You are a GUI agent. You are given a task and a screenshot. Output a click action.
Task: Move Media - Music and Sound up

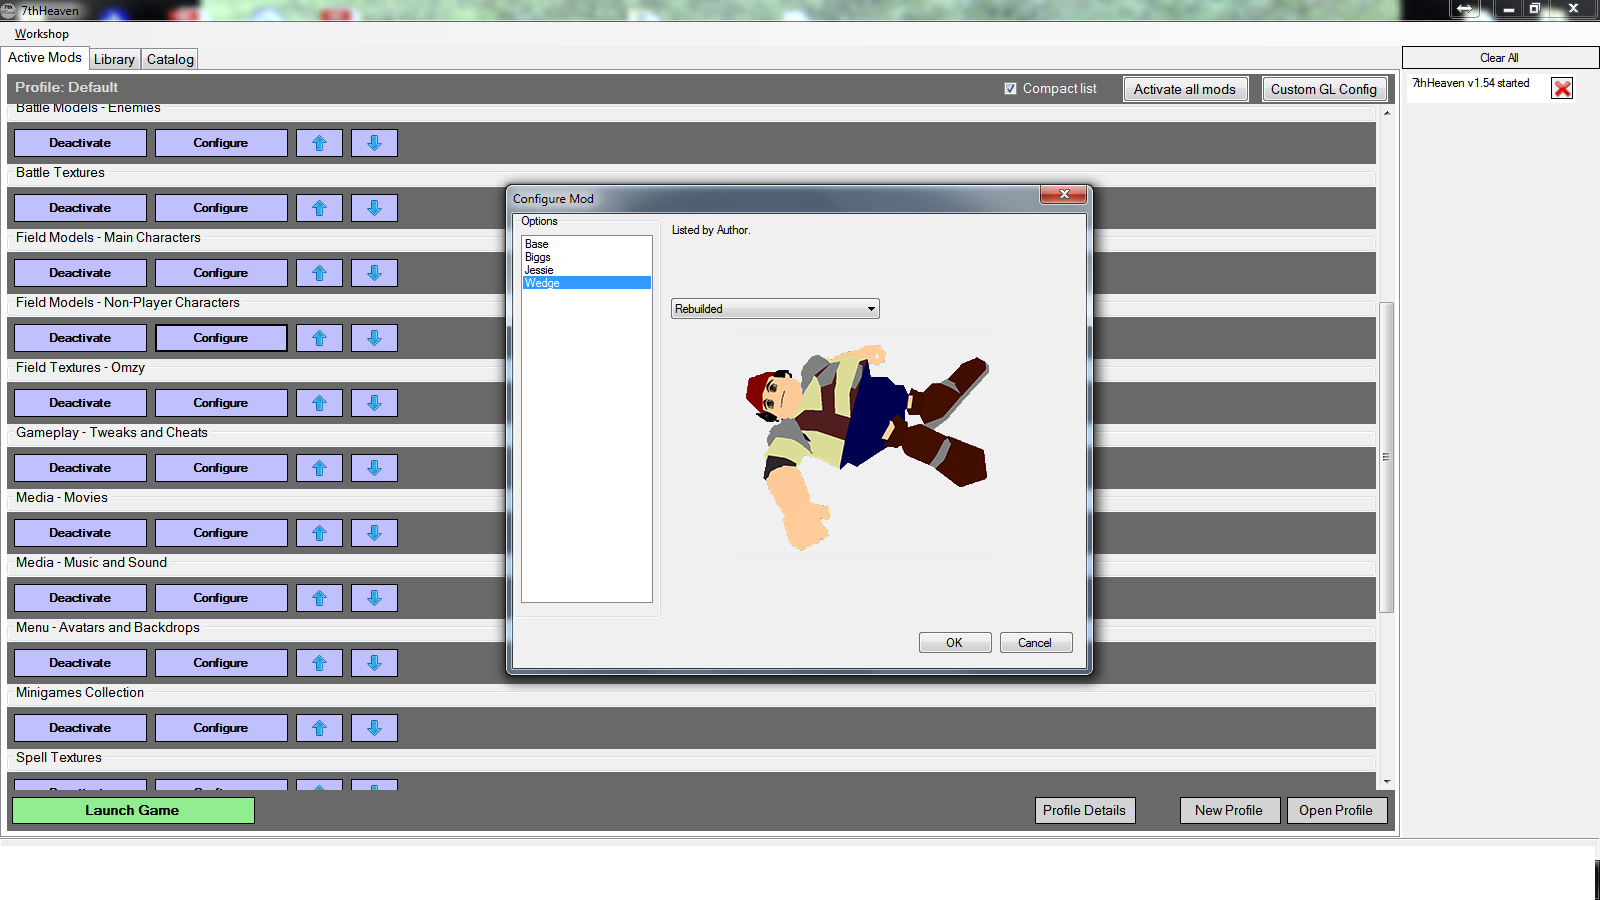pos(320,598)
